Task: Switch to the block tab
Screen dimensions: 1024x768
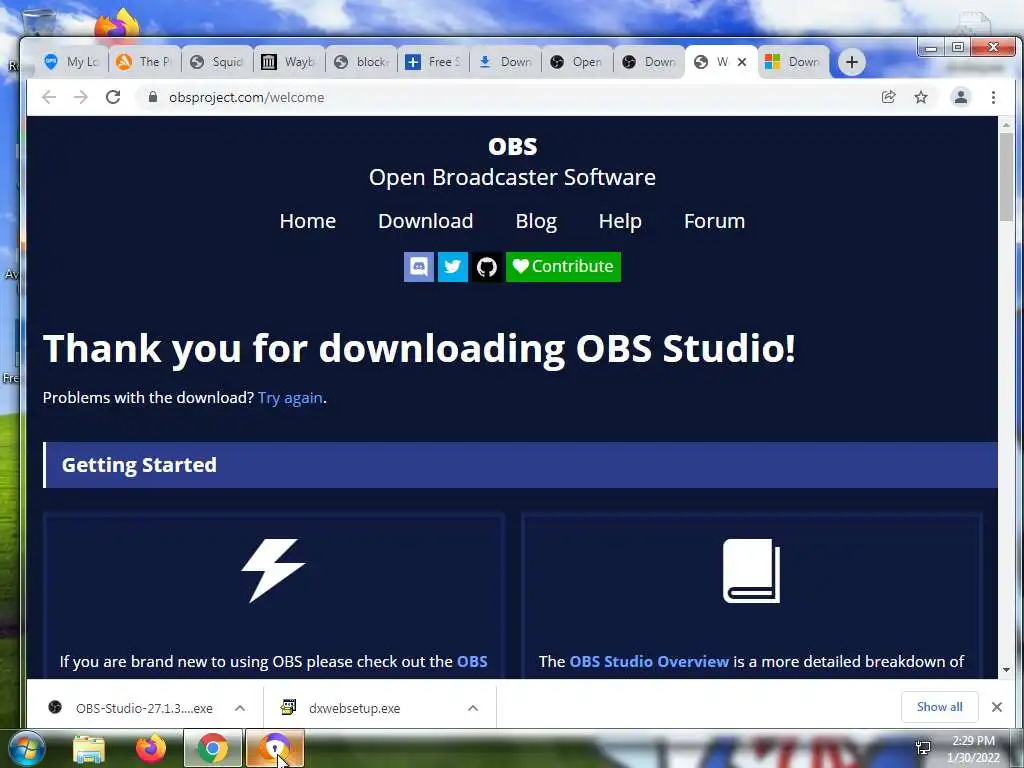Action: [360, 62]
